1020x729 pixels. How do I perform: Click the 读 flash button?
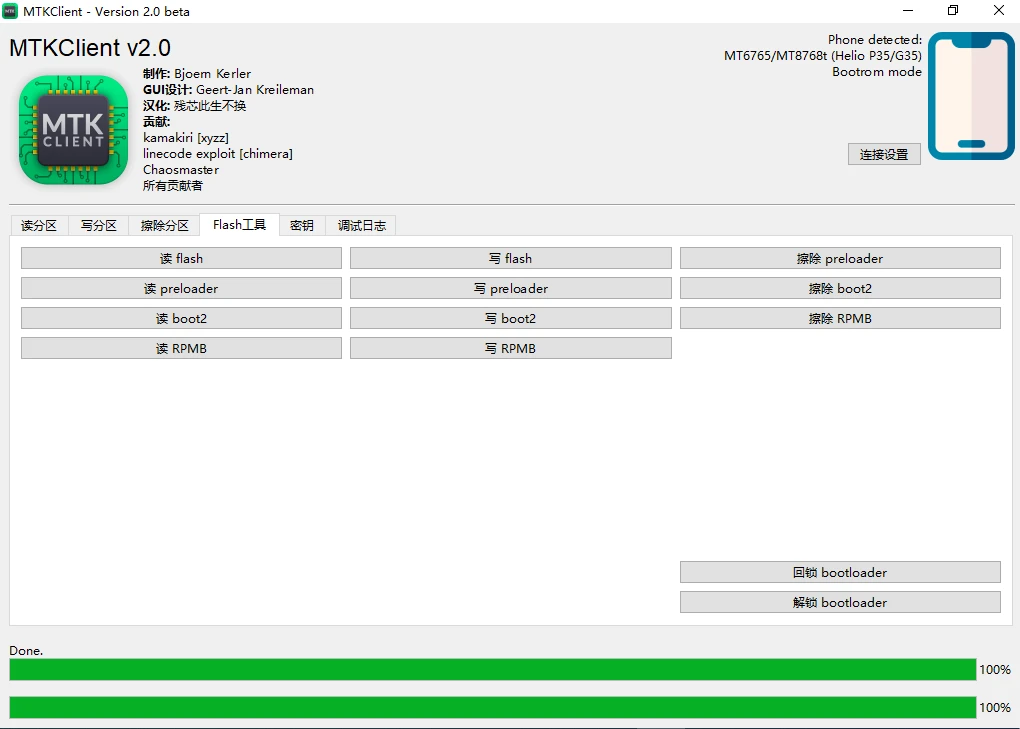[181, 258]
